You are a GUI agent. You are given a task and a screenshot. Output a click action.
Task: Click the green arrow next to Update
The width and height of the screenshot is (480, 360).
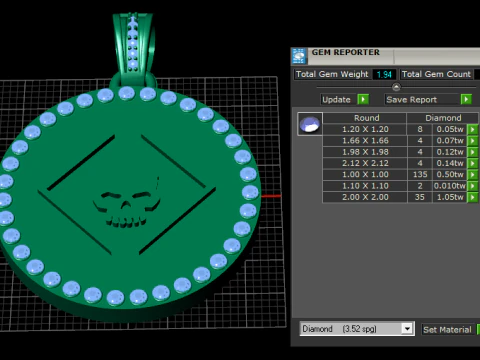[x=363, y=99]
